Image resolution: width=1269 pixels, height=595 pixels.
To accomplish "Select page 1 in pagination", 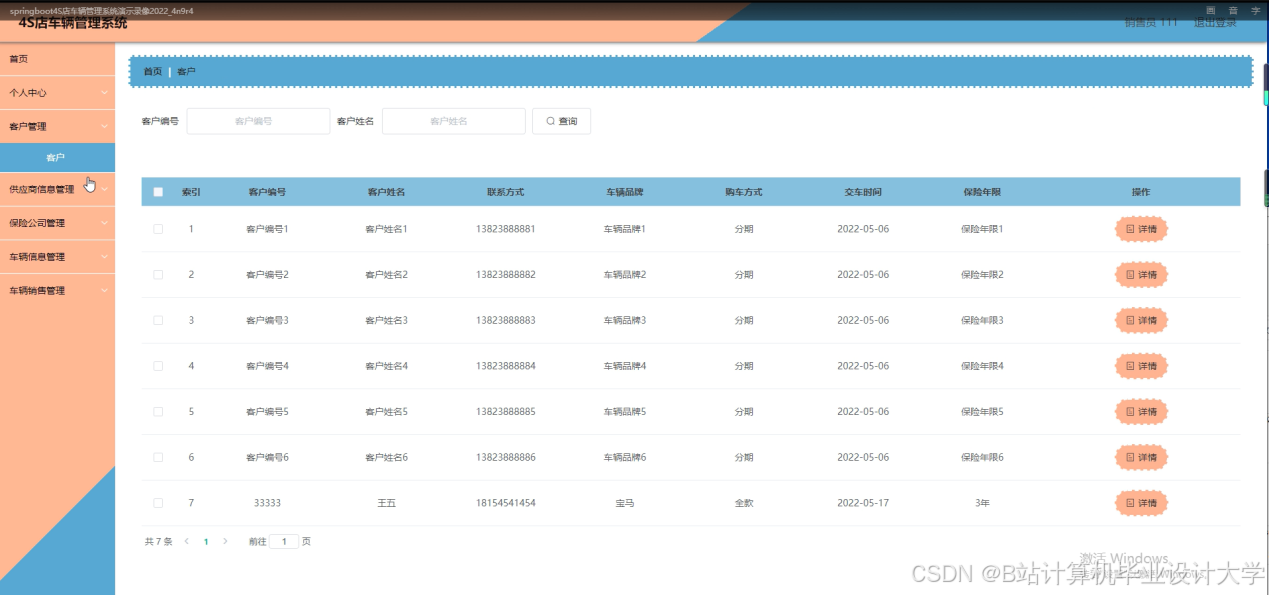I will point(206,541).
